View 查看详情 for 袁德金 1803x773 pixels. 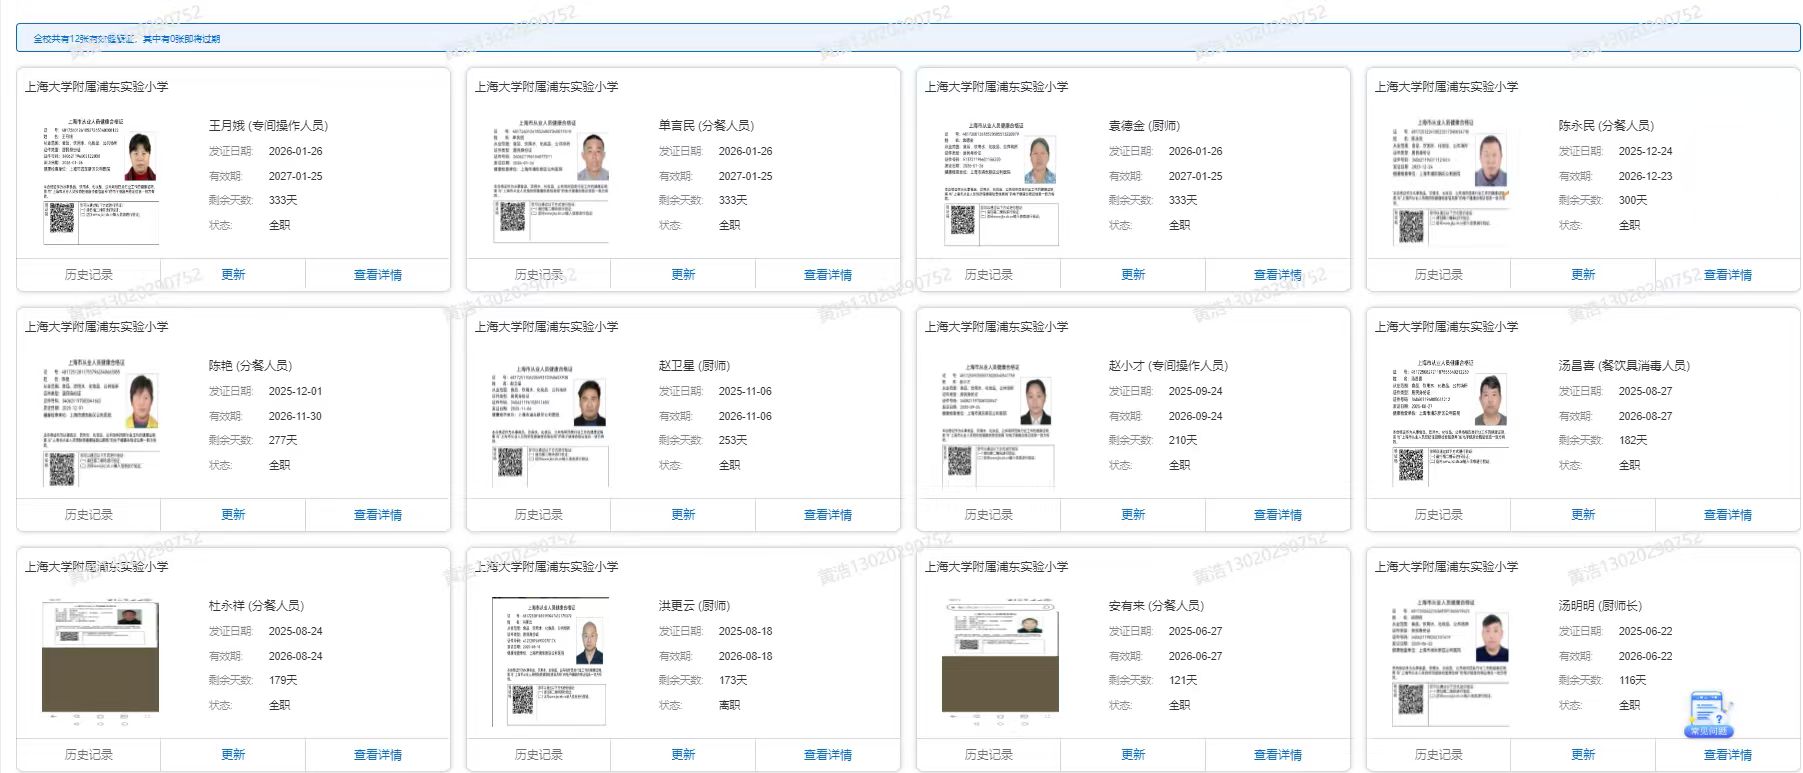[1278, 275]
